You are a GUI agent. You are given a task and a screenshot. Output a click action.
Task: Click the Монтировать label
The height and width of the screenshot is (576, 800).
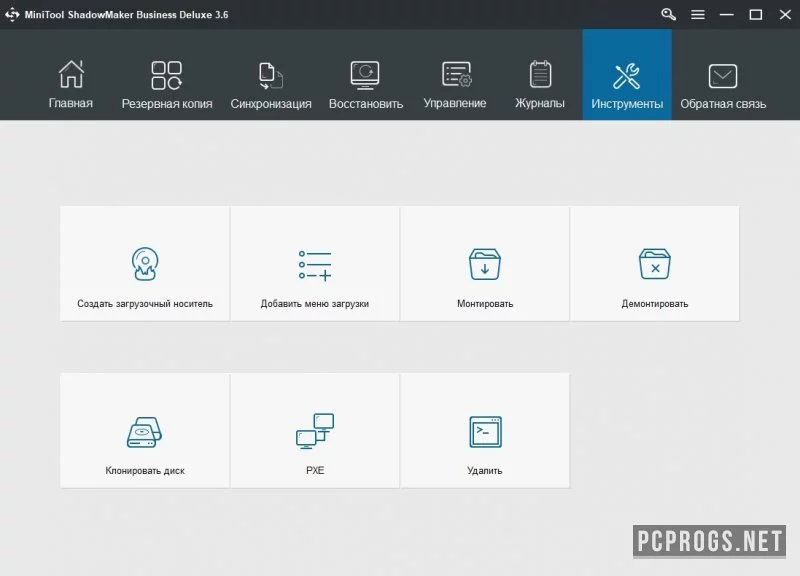(x=485, y=304)
